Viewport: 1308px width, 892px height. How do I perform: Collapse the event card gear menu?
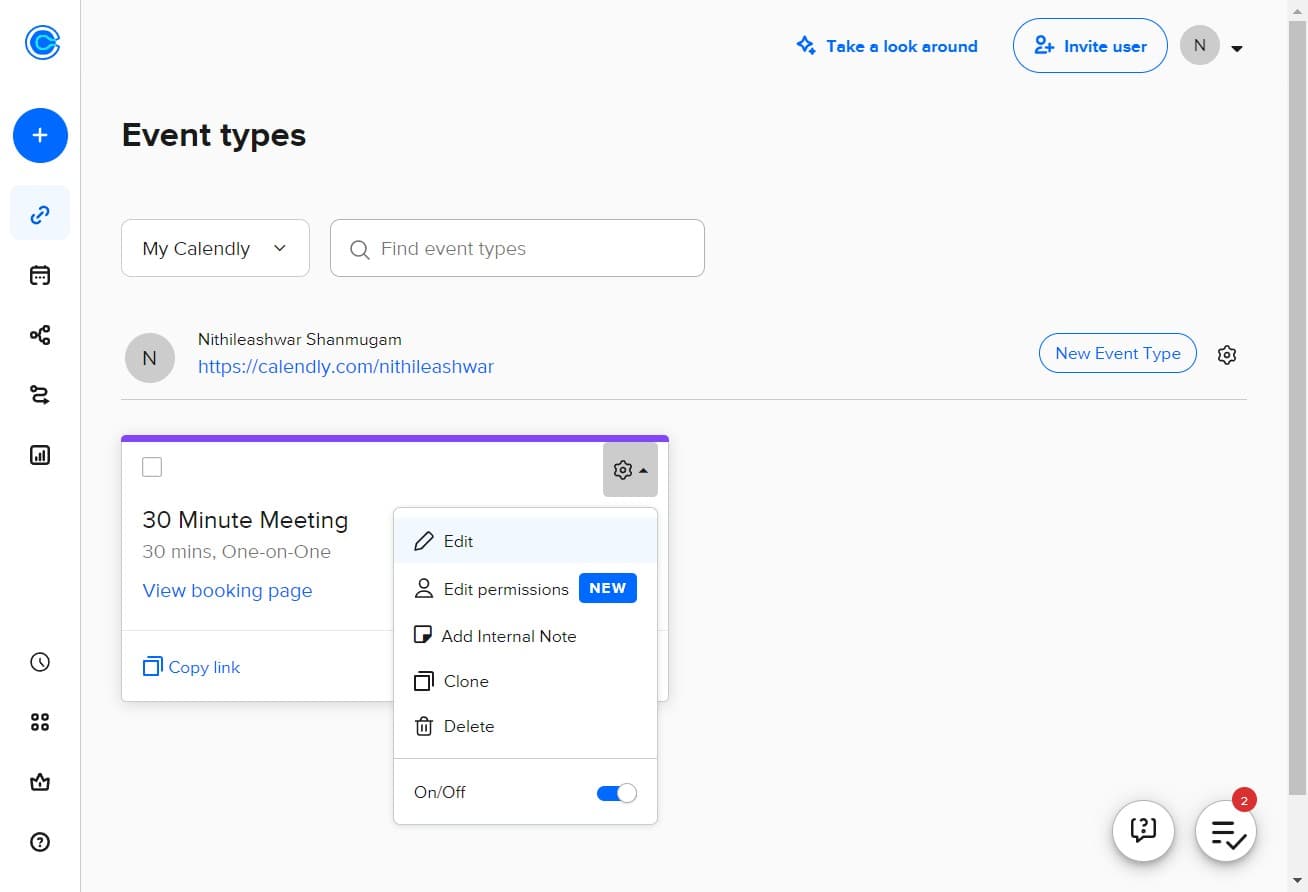pos(630,470)
